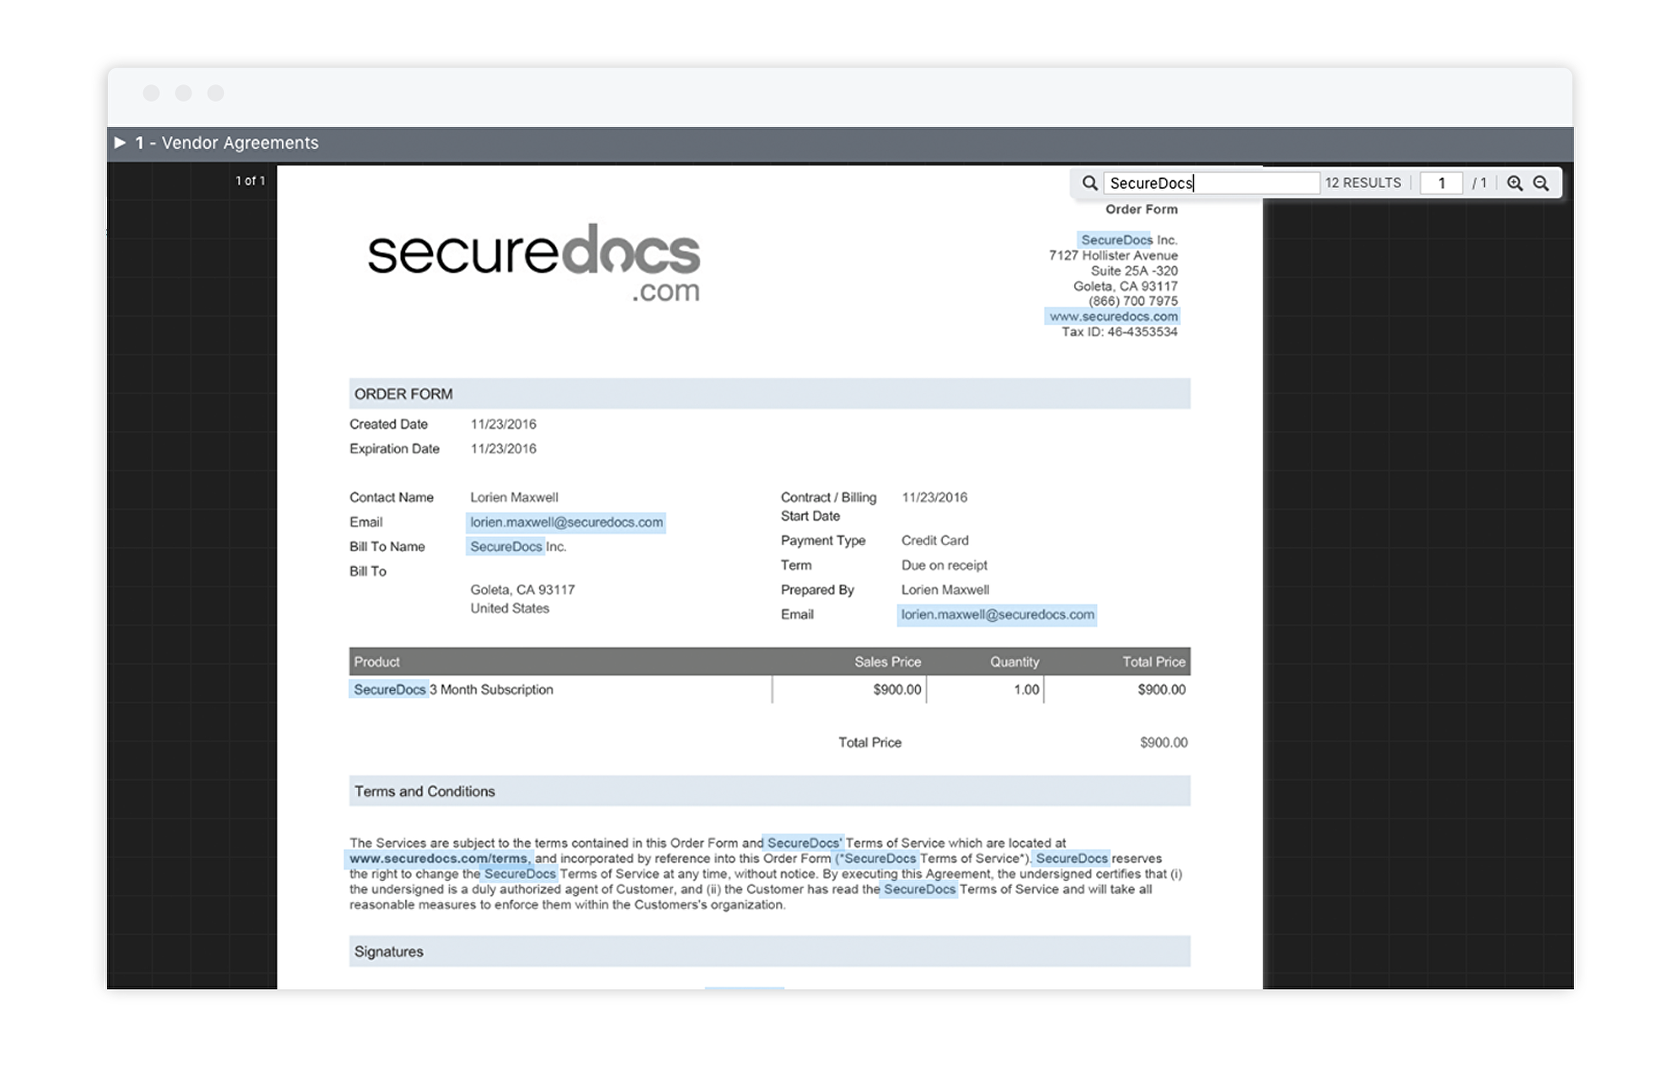Click the Prepared By email address
The width and height of the screenshot is (1670, 1080).
(x=997, y=615)
